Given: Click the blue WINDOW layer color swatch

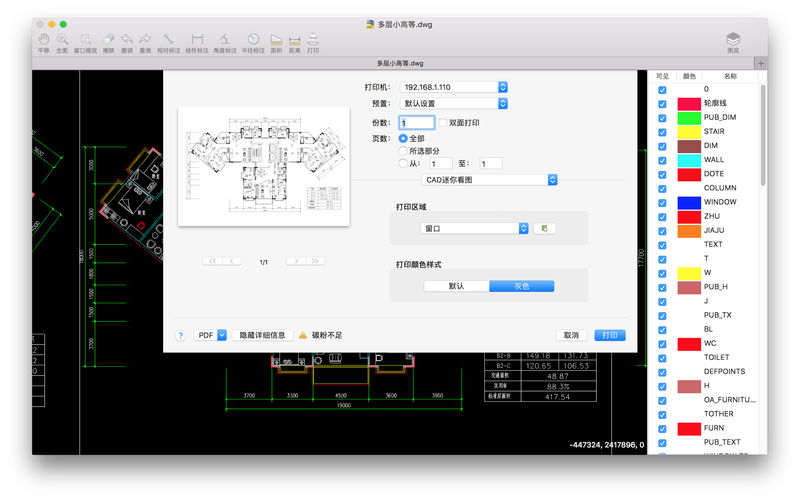Looking at the screenshot, I should point(689,203).
